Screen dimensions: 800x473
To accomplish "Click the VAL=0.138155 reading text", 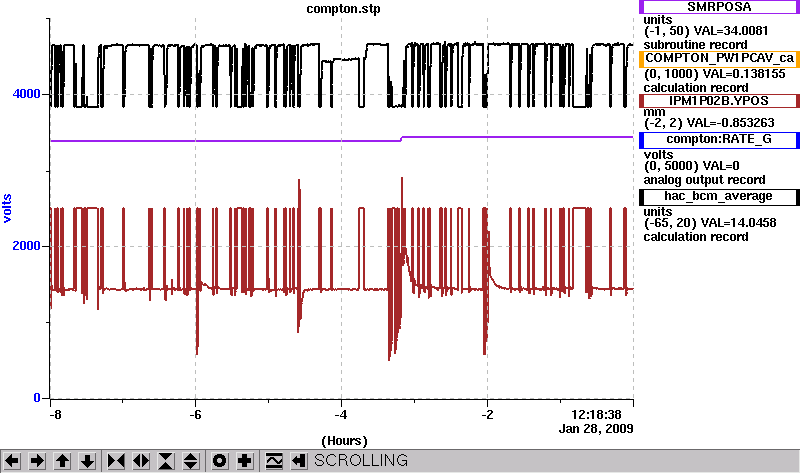I will coord(744,73).
